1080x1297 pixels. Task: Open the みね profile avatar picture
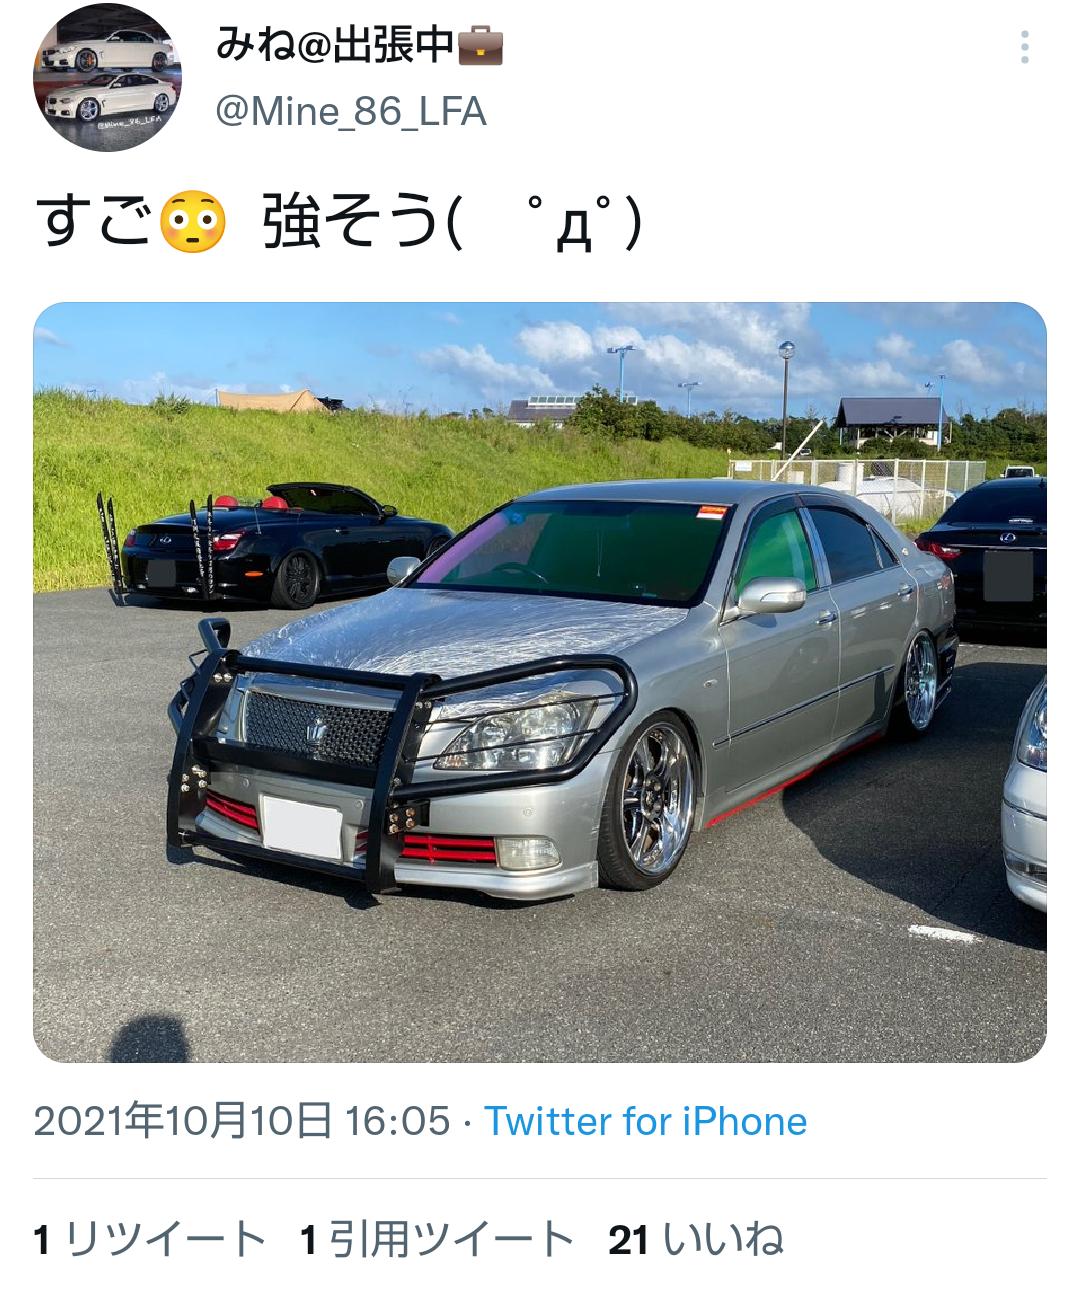(107, 79)
